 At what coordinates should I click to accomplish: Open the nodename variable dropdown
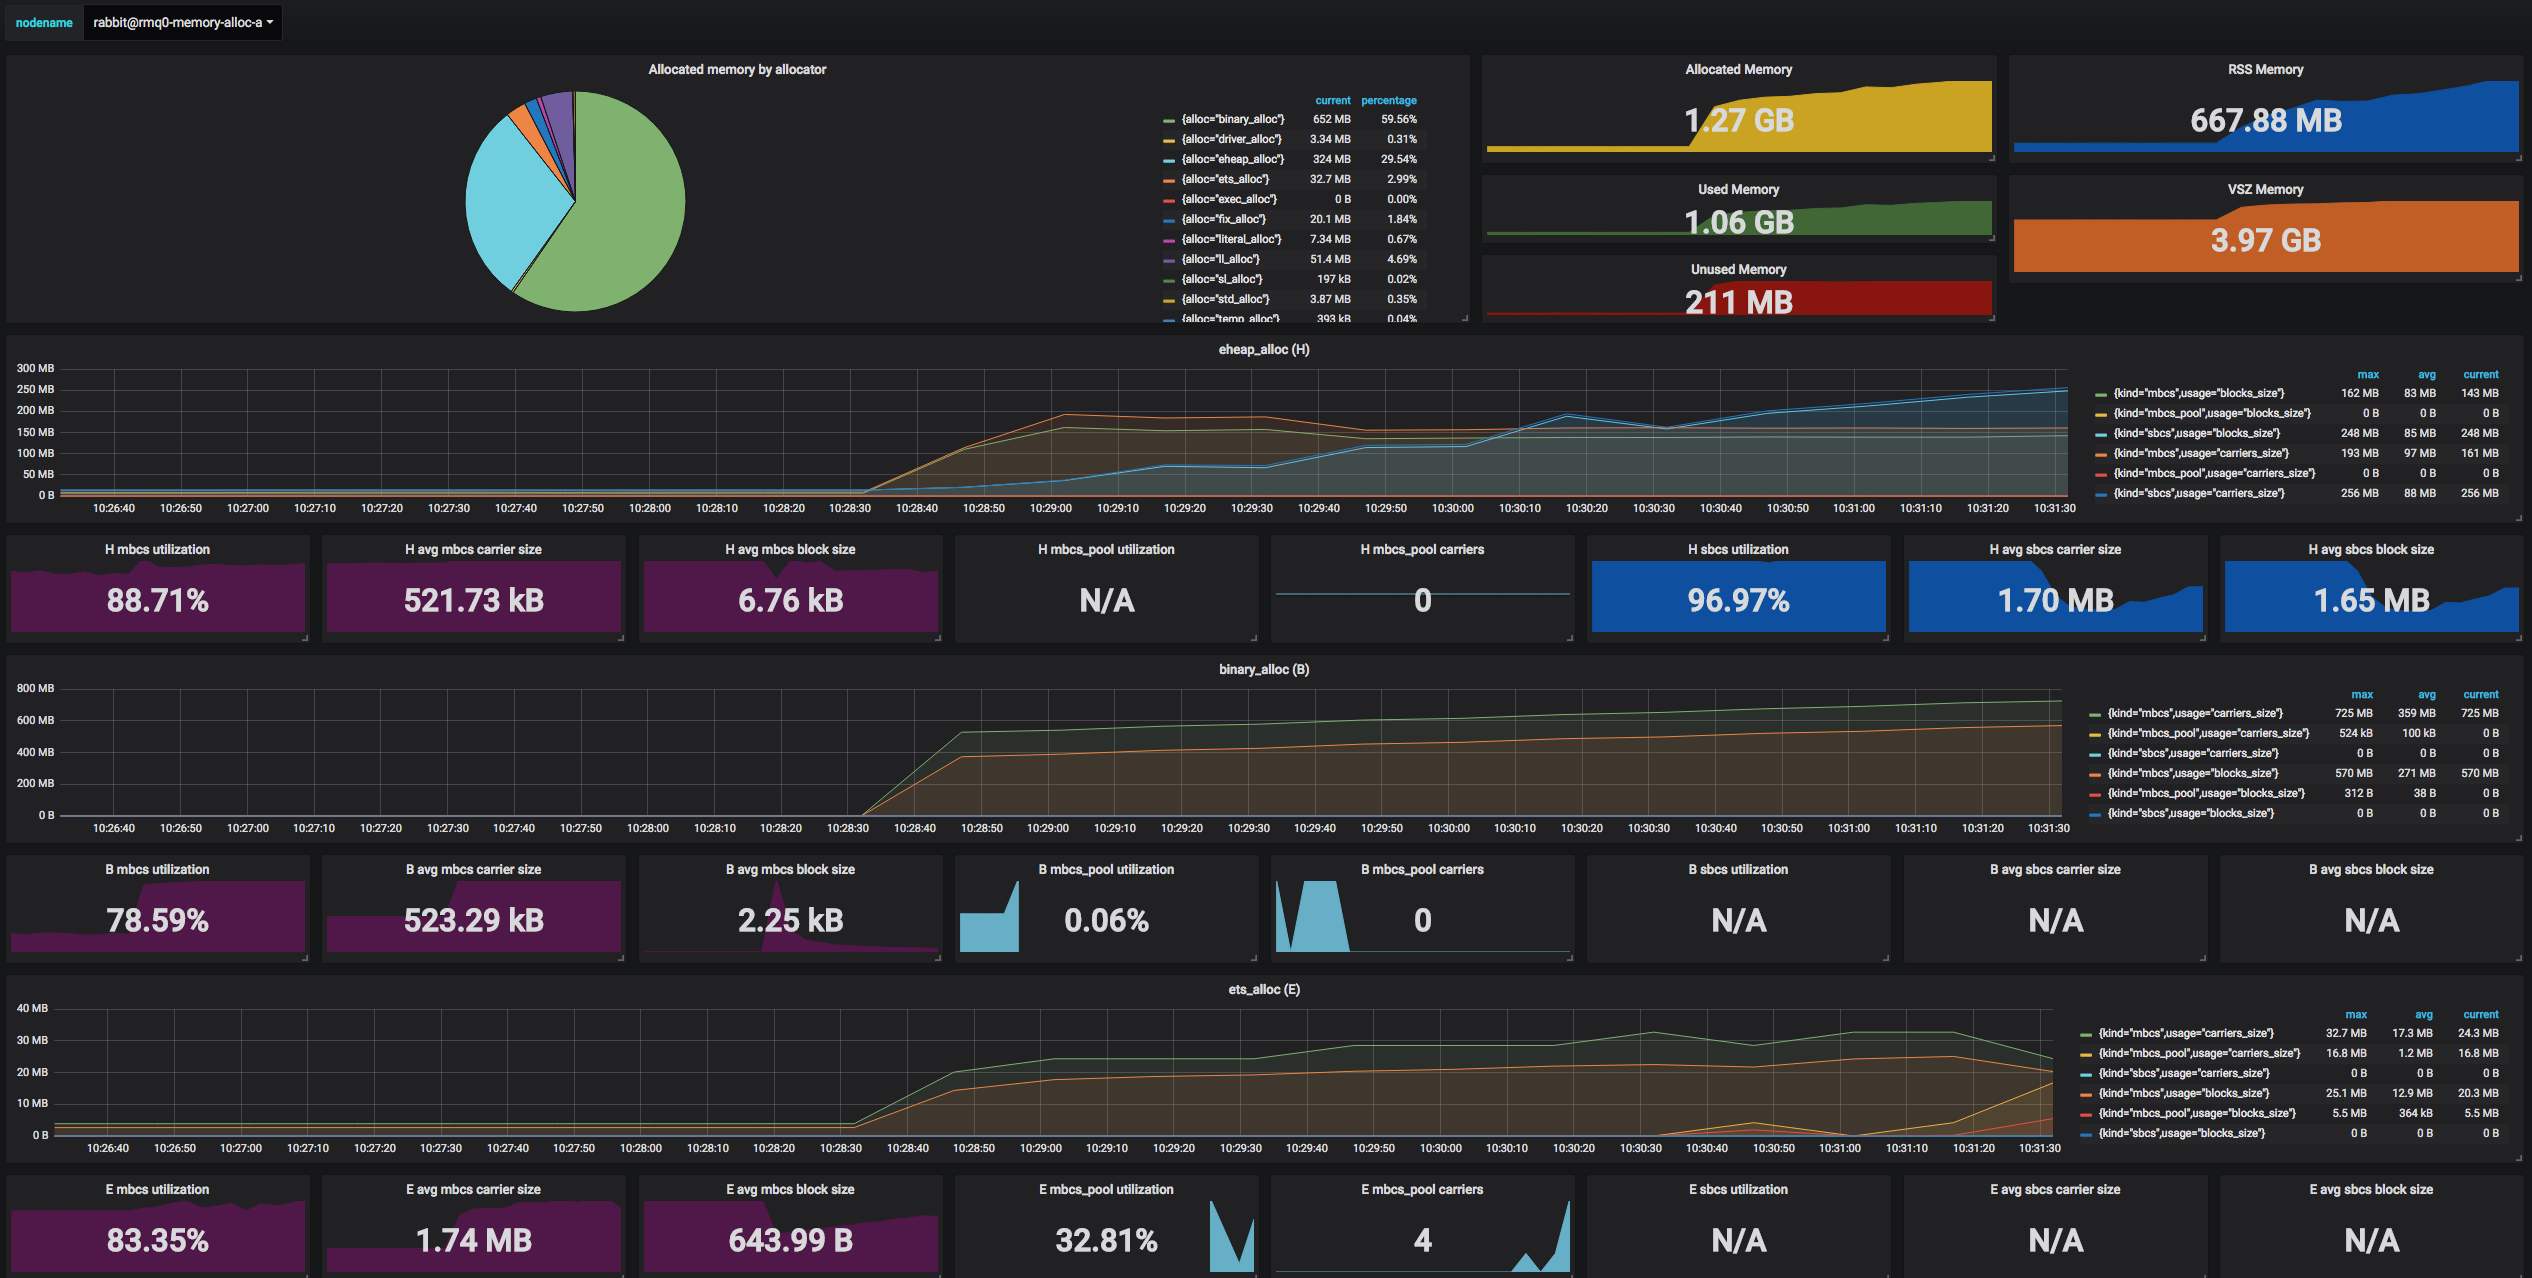182,22
